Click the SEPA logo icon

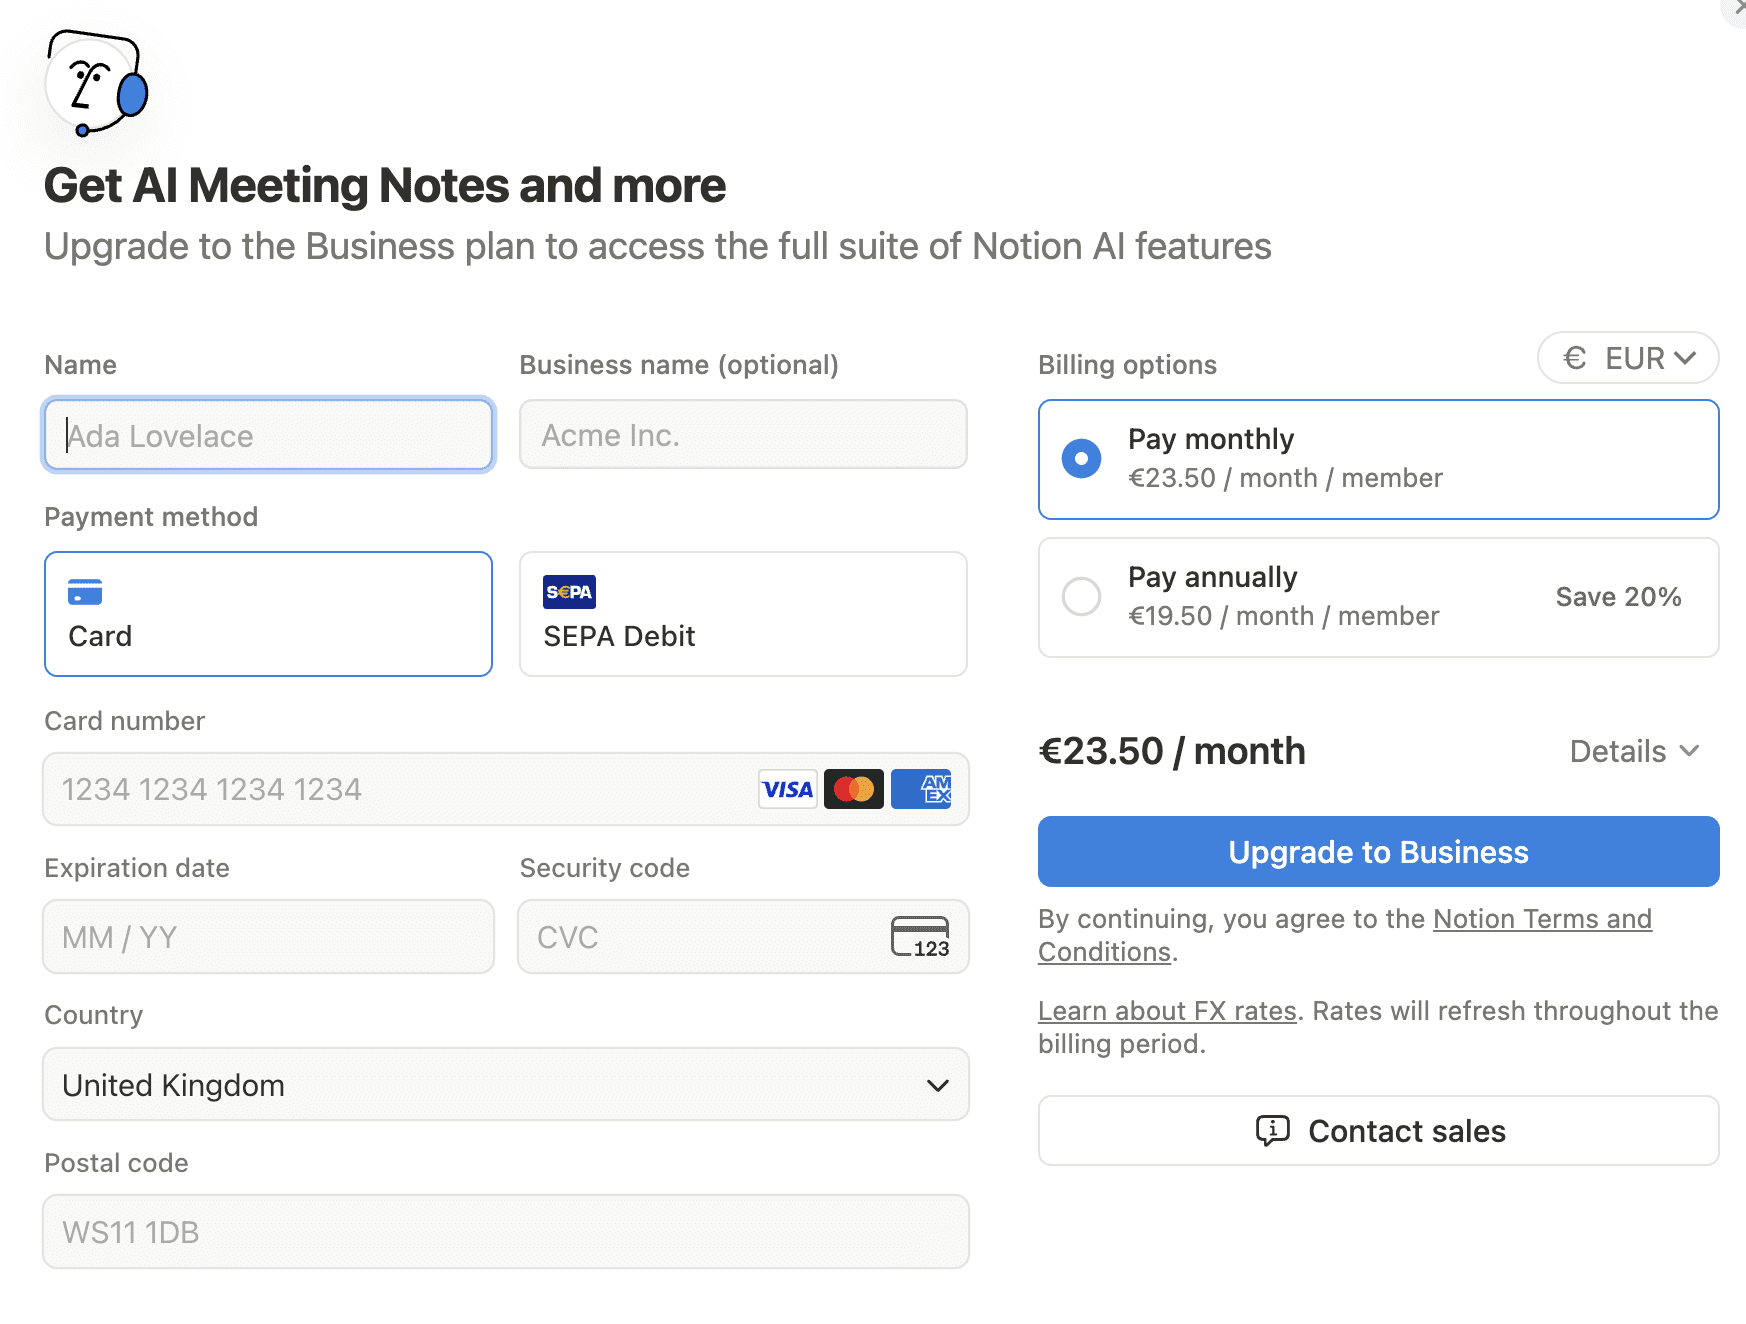coord(569,592)
